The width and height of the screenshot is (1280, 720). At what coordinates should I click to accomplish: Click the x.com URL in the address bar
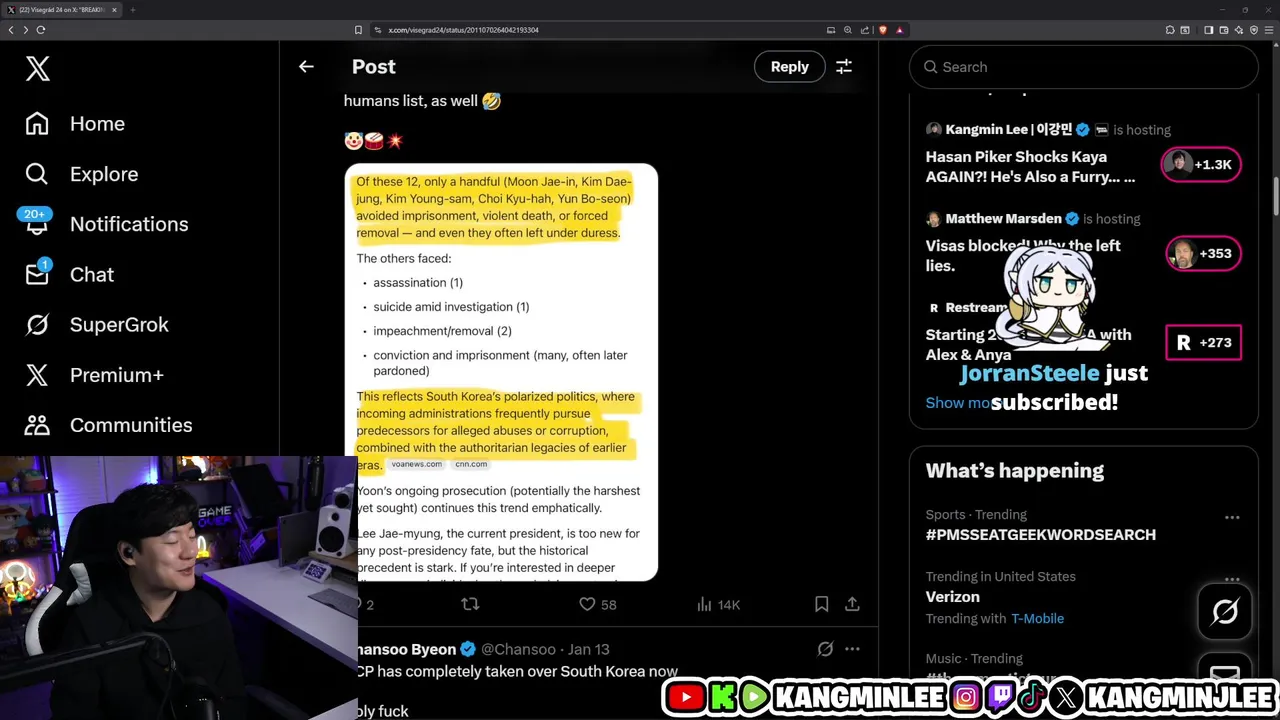[463, 30]
